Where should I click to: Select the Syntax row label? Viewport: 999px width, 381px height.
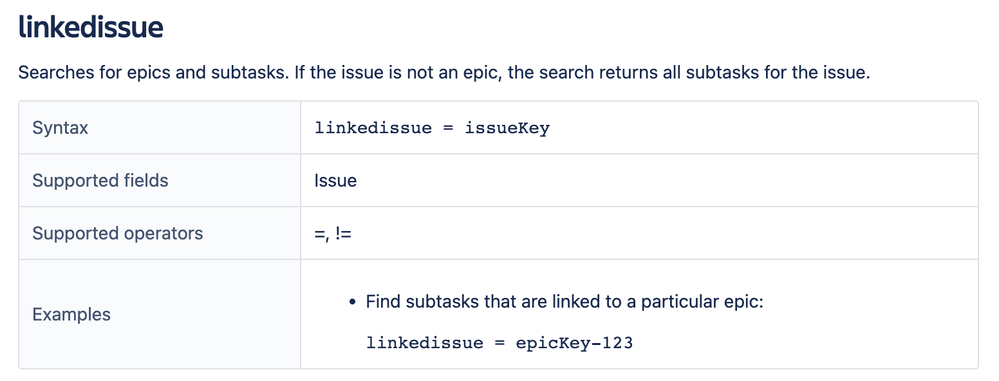[x=61, y=128]
